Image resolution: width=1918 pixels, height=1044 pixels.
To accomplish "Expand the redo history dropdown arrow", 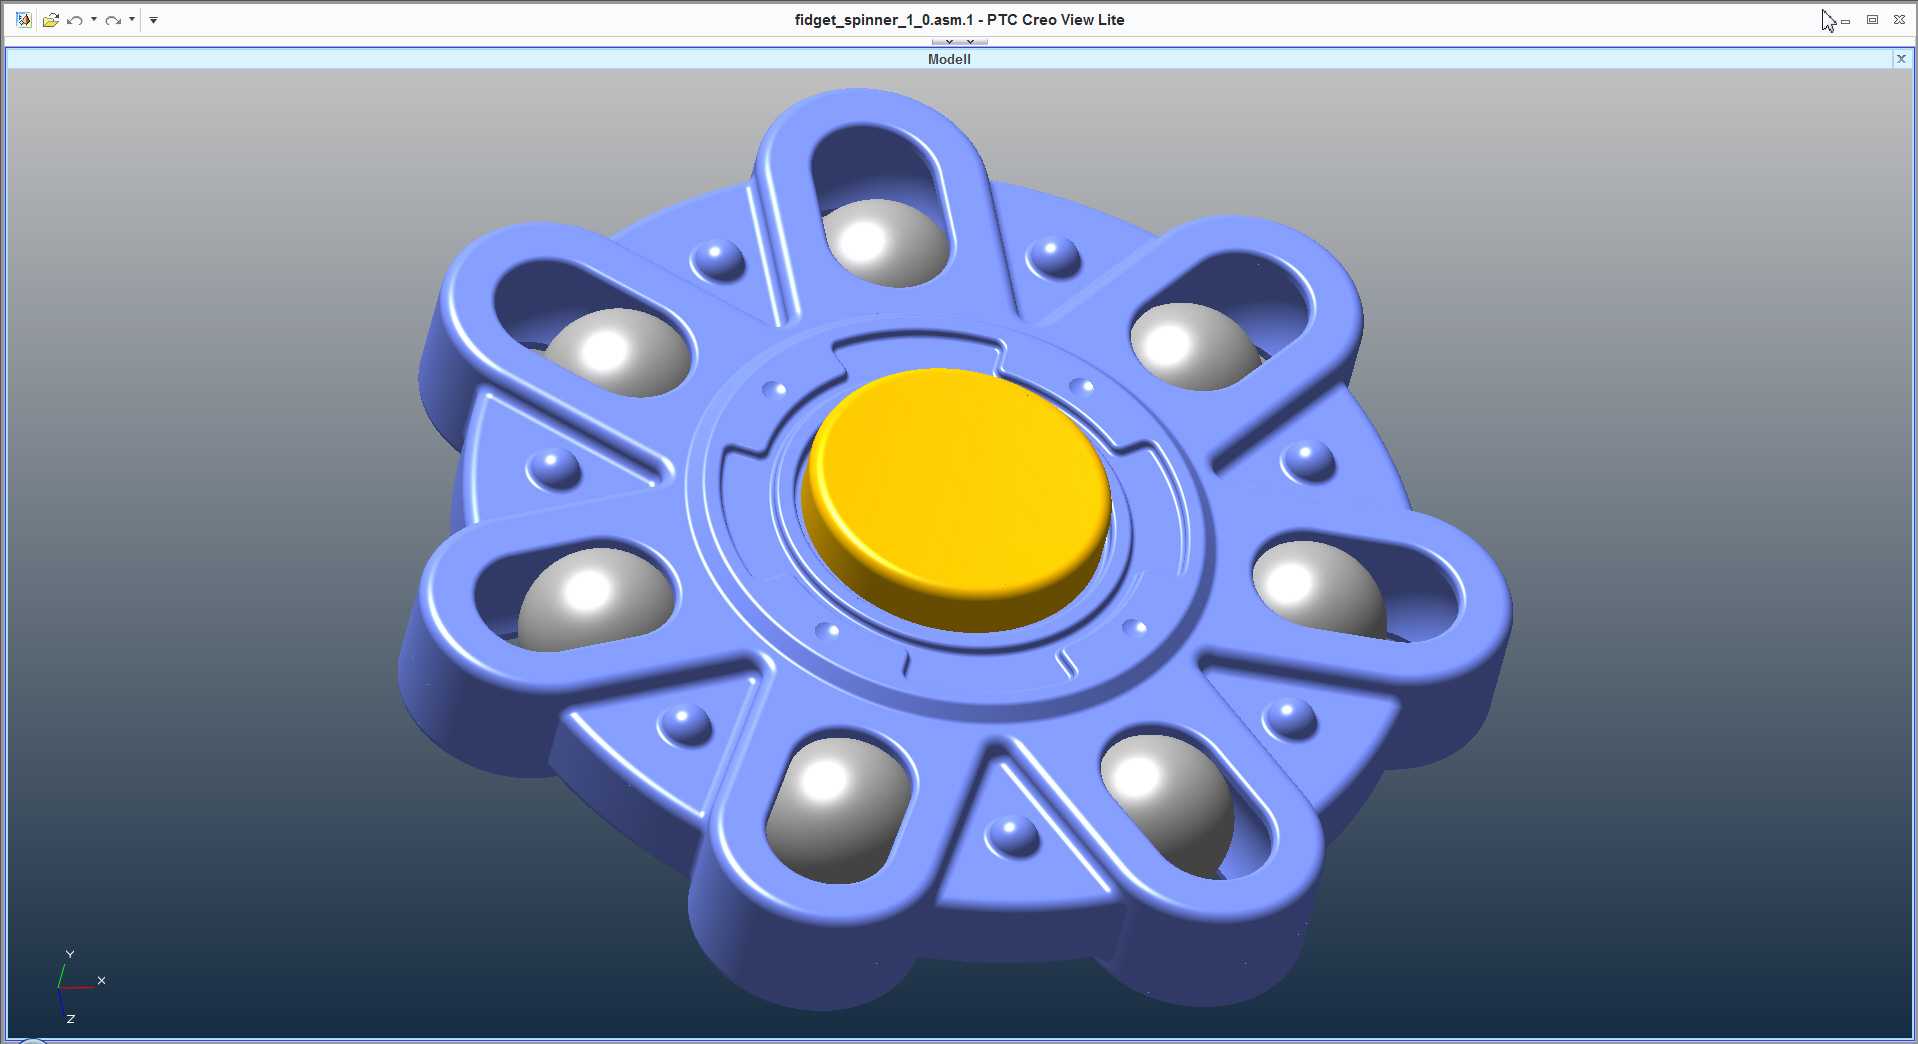I will (132, 19).
